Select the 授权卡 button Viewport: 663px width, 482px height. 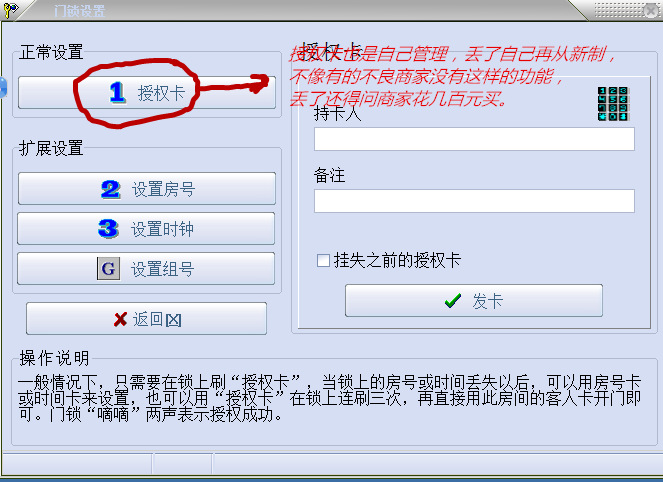pos(147,93)
